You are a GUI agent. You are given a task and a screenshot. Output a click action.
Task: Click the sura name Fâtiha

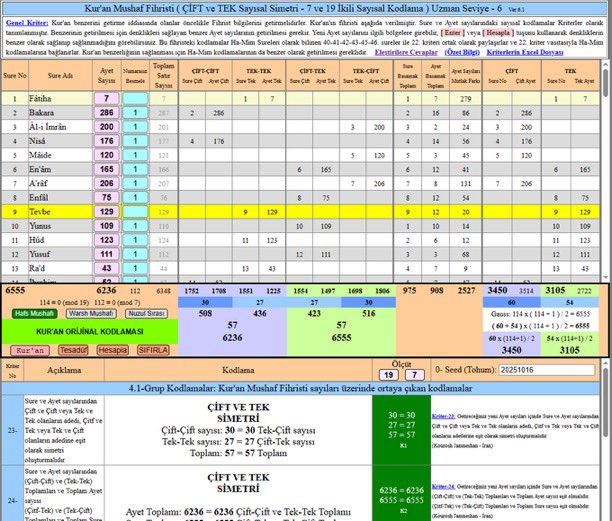[40, 98]
